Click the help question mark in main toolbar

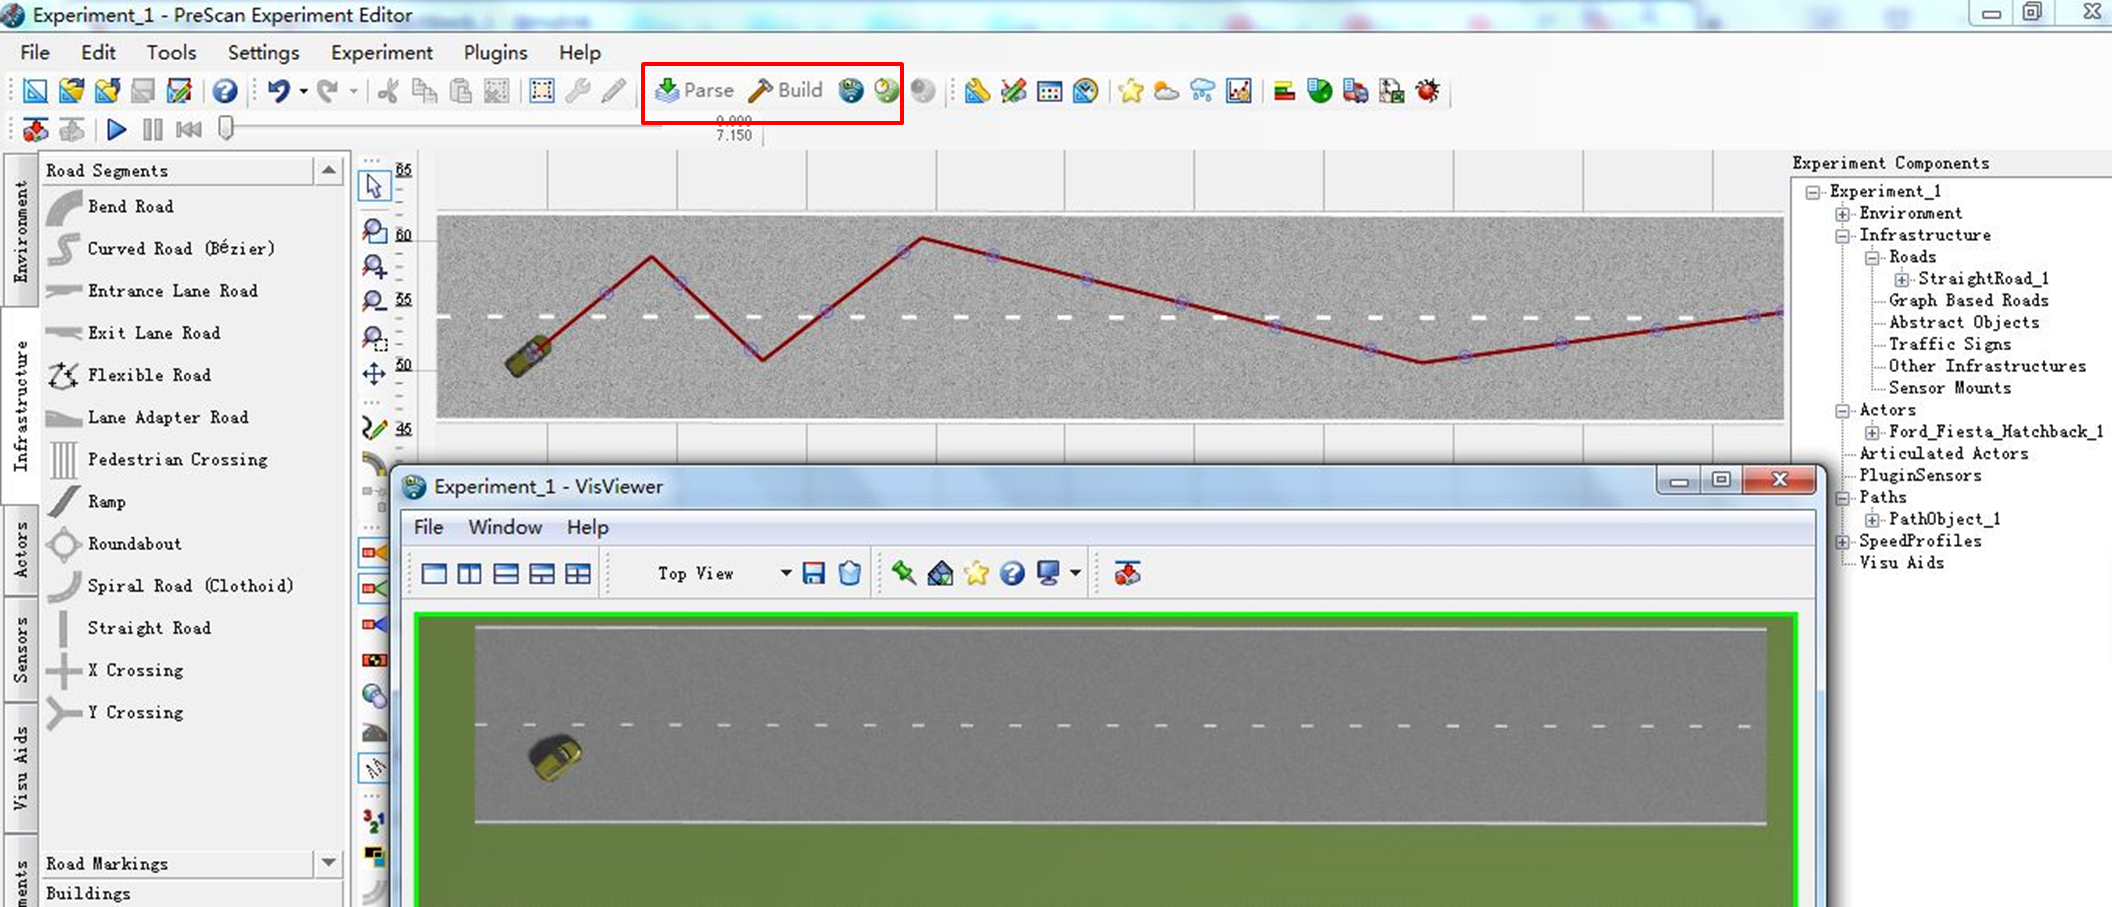pyautogui.click(x=225, y=92)
